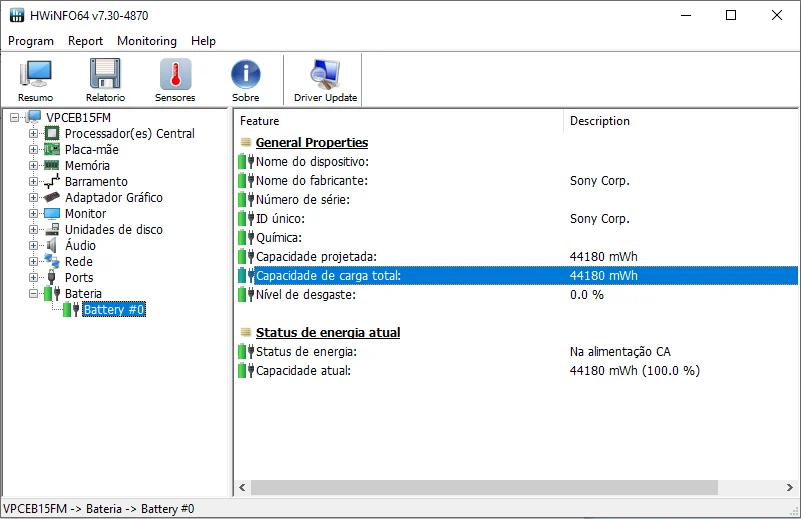The height and width of the screenshot is (519, 801).
Task: Click the Rede network icon
Action: point(52,261)
